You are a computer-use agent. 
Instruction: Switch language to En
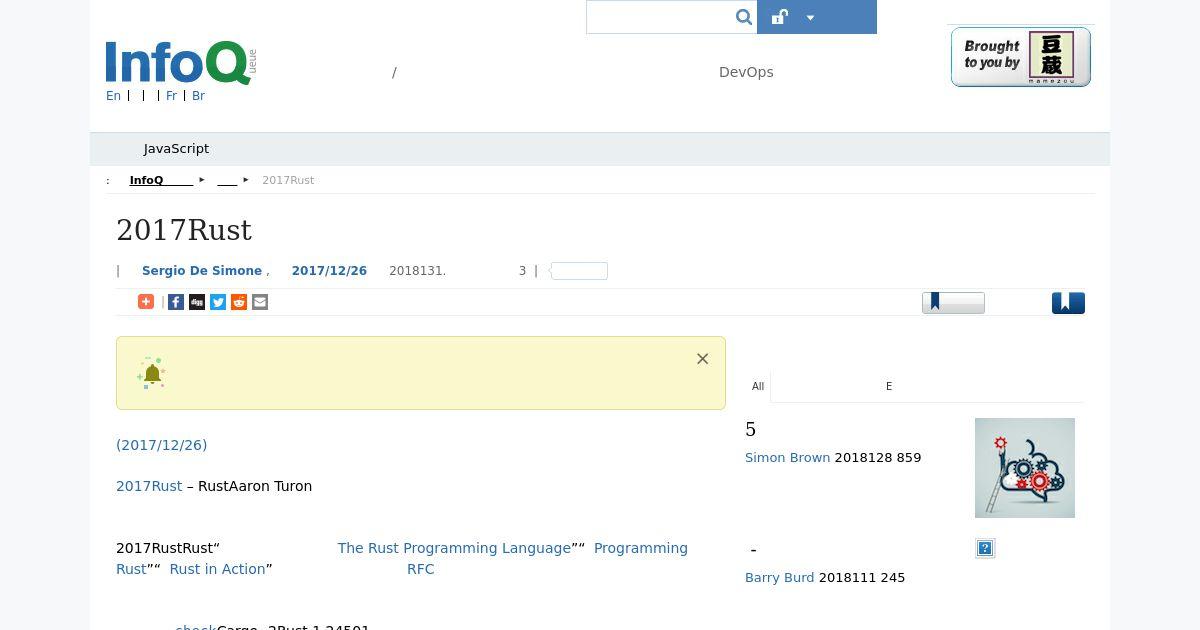point(113,96)
